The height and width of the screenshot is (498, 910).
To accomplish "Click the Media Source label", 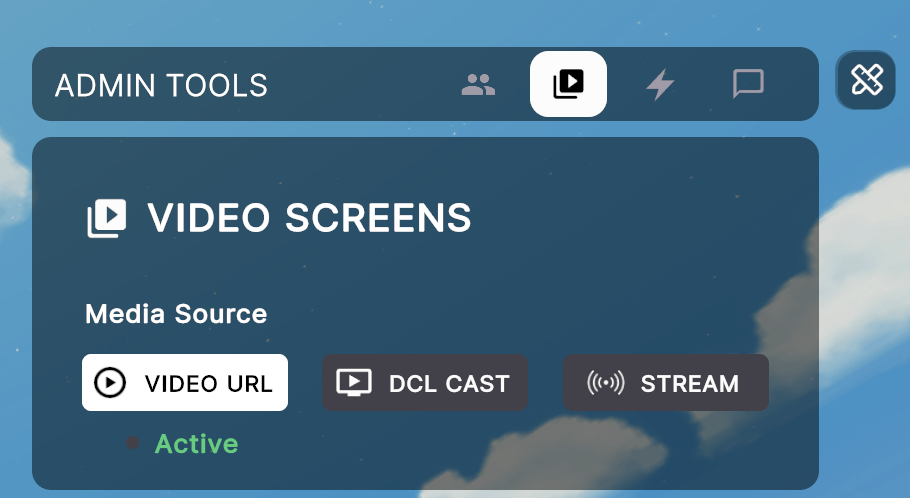I will tap(176, 314).
